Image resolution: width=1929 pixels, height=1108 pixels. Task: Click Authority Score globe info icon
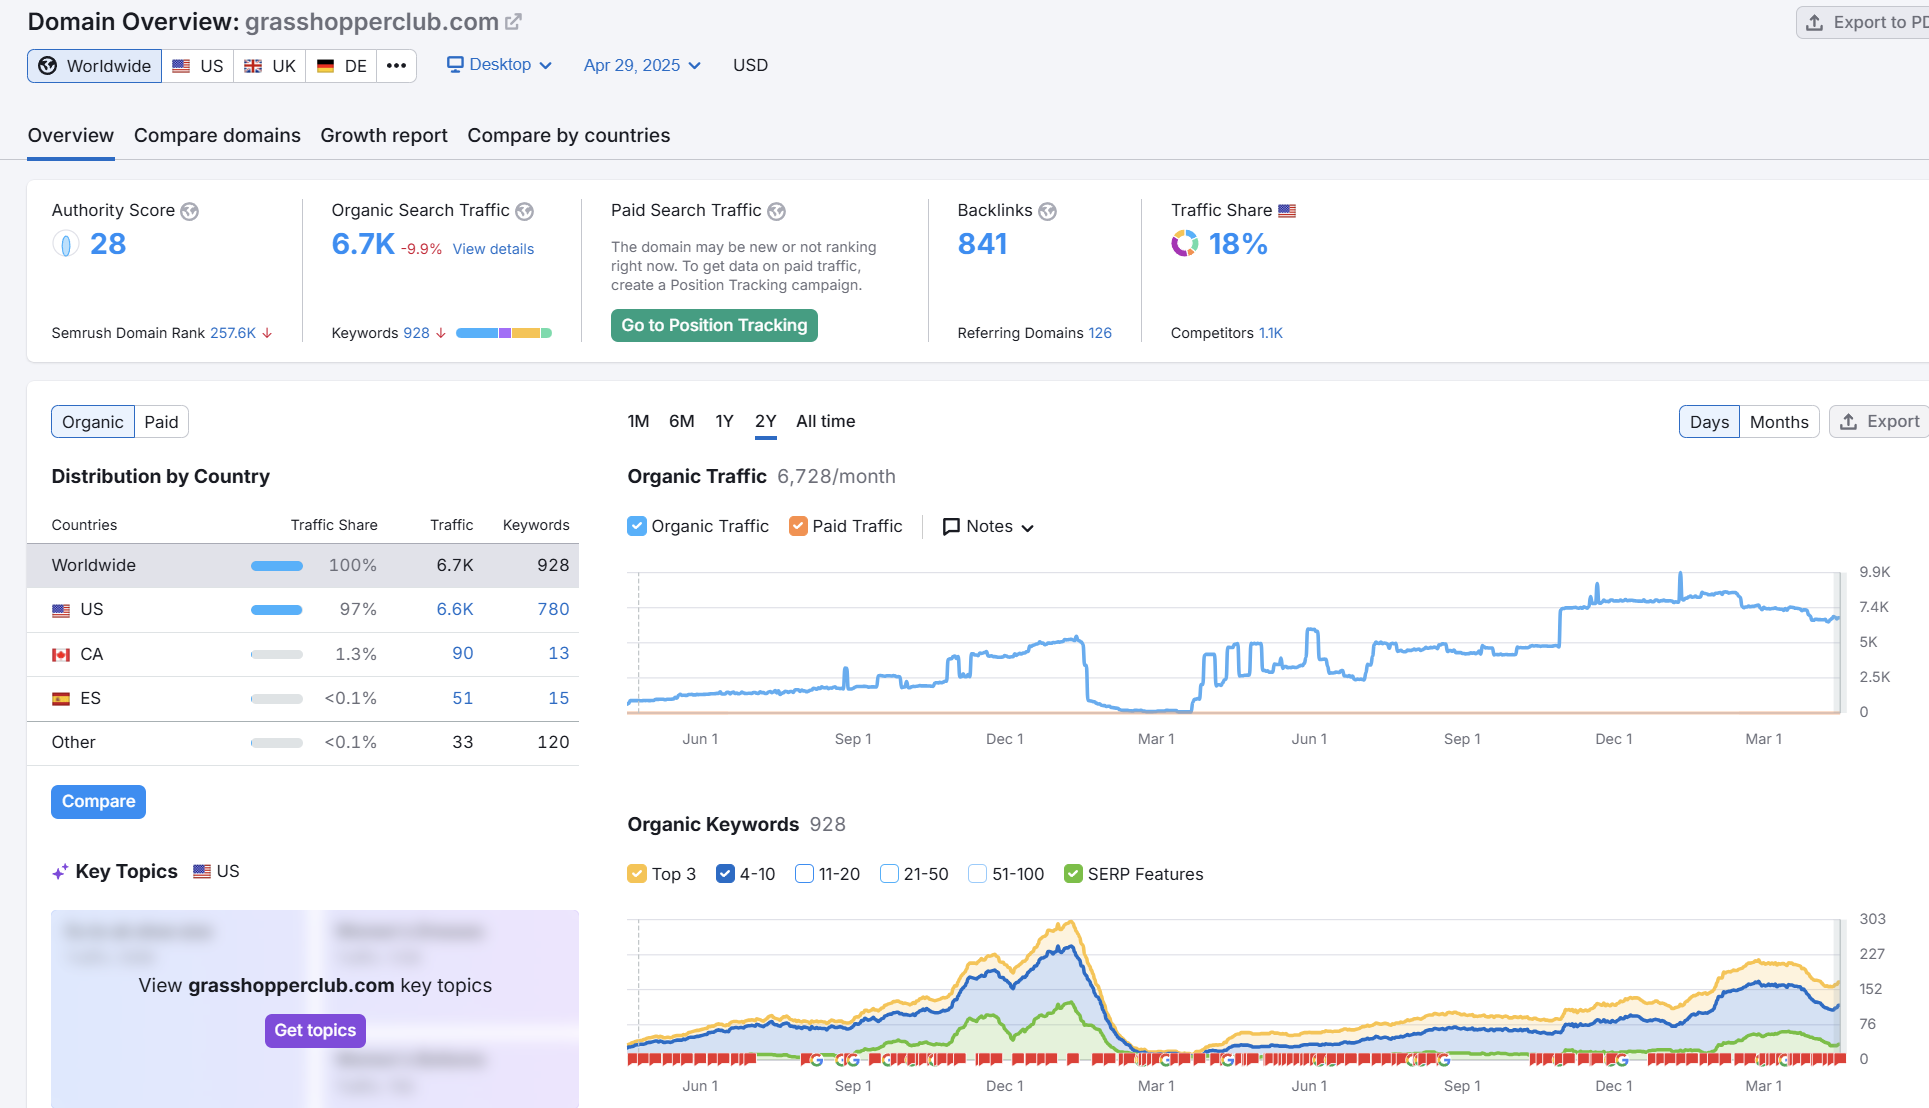coord(189,211)
